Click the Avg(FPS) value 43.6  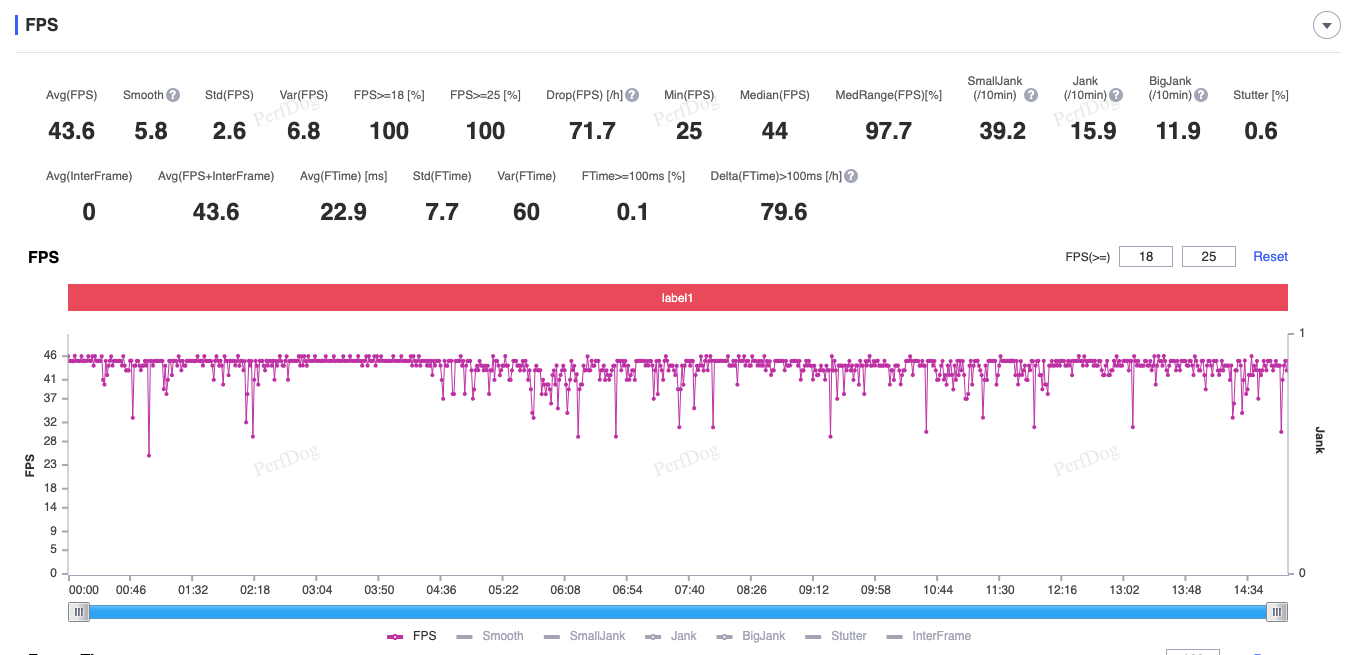coord(71,131)
